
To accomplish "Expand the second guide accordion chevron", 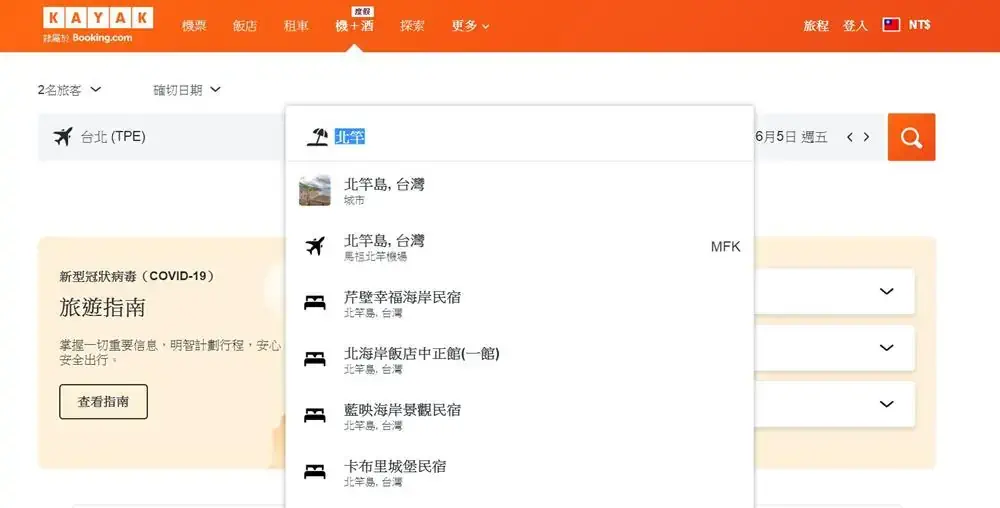I will (x=886, y=347).
